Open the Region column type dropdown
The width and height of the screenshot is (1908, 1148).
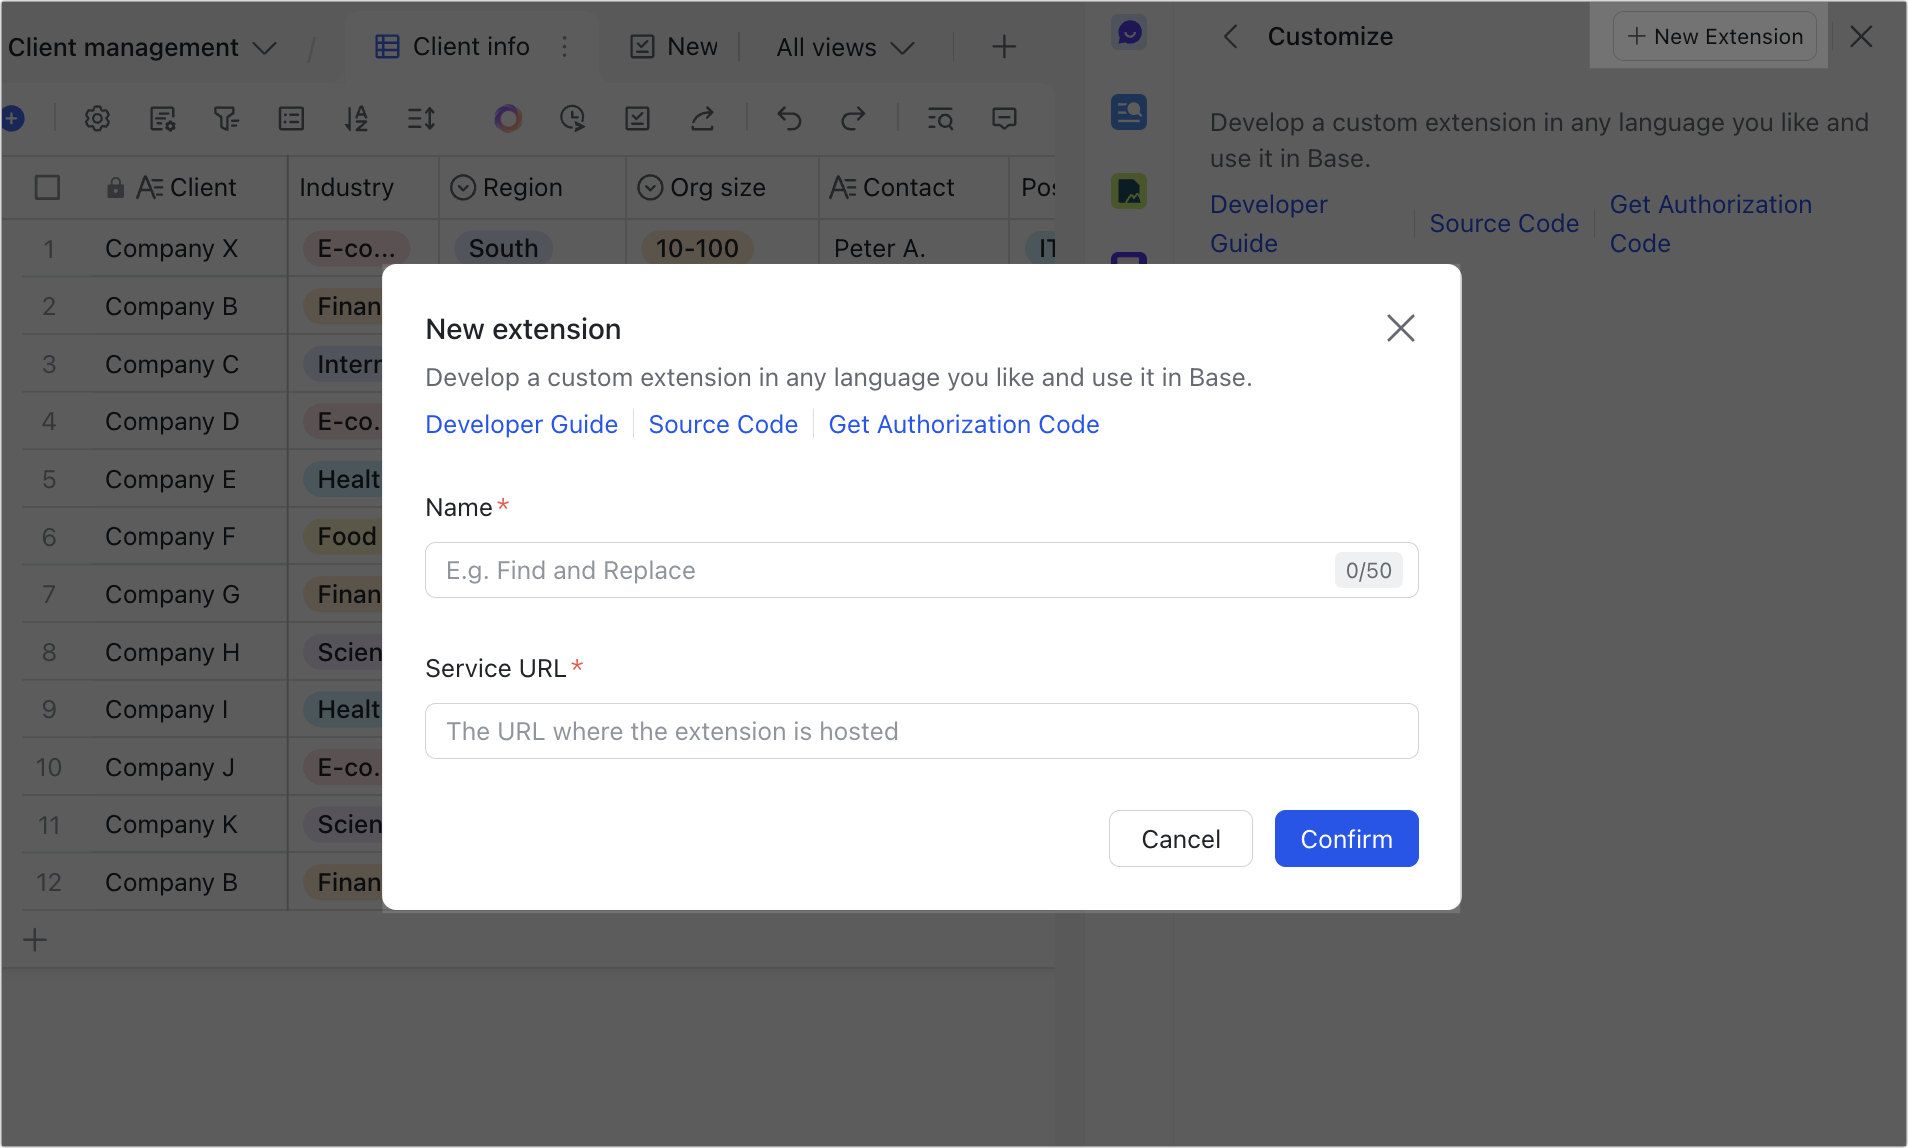tap(462, 187)
